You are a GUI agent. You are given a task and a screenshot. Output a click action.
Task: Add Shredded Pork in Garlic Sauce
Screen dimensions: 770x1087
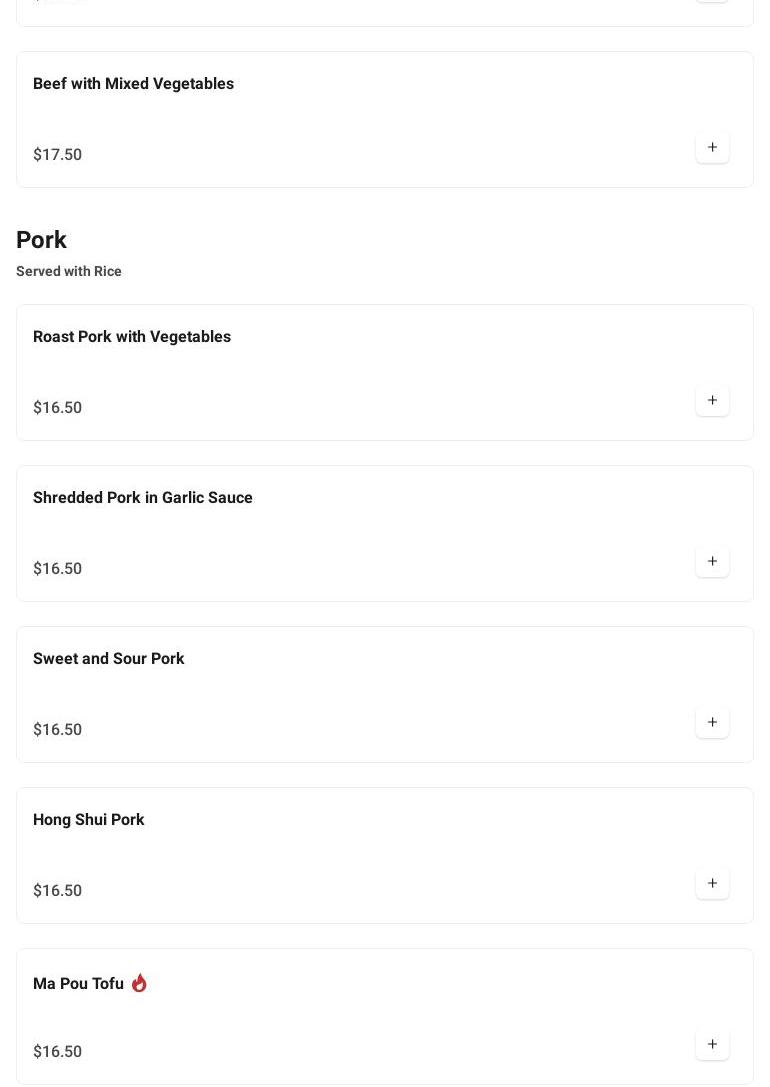click(712, 562)
